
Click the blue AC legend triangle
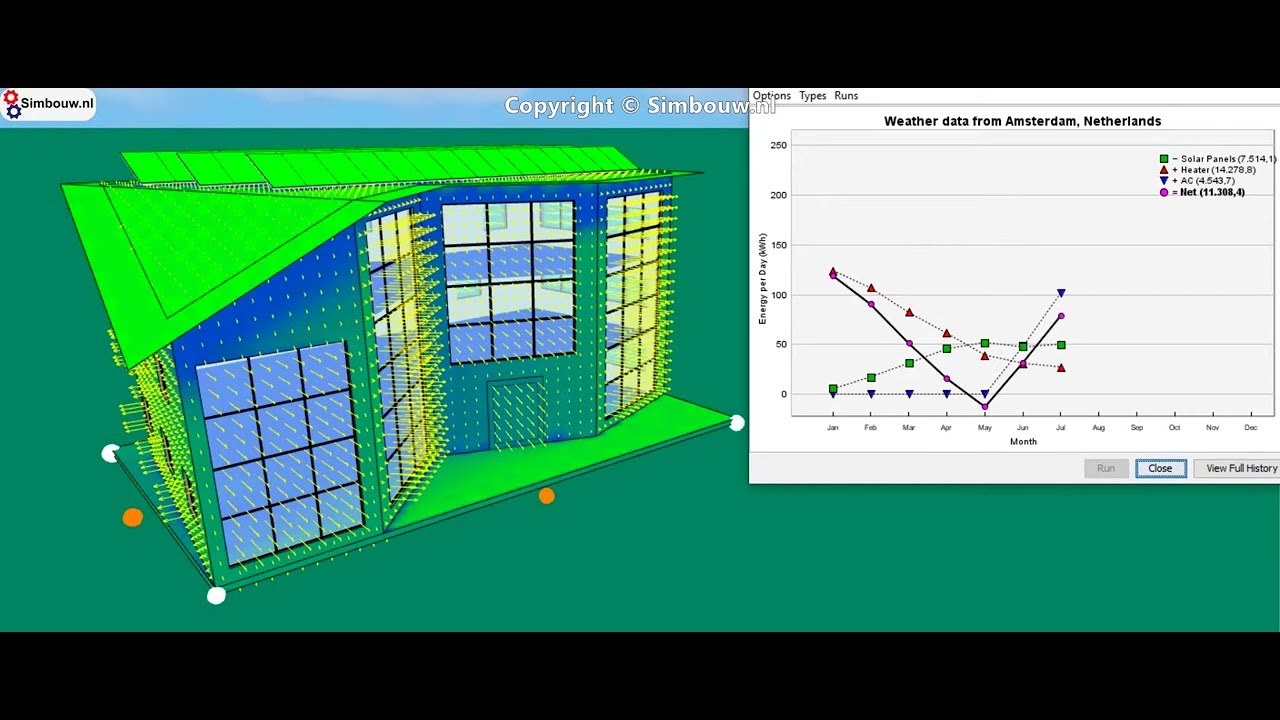tap(1164, 181)
